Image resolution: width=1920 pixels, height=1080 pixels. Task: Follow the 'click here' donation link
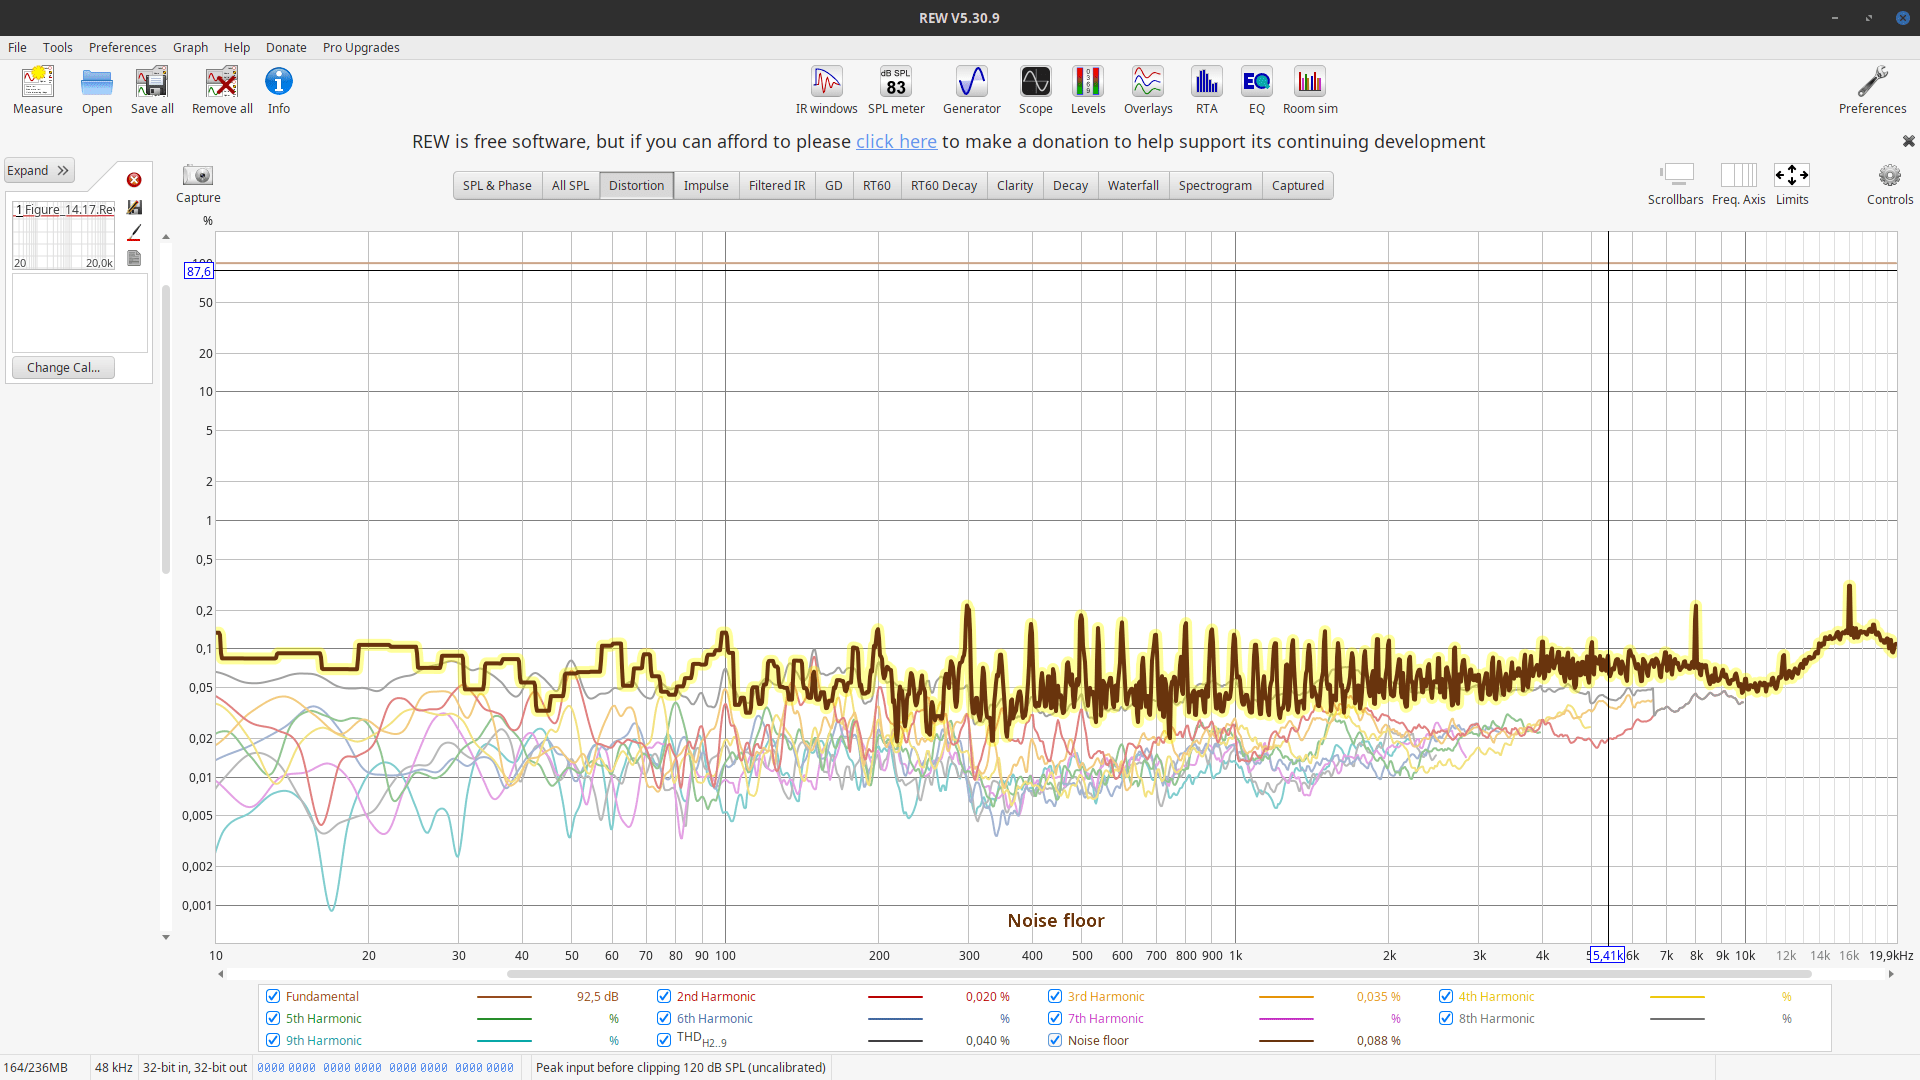(x=896, y=141)
